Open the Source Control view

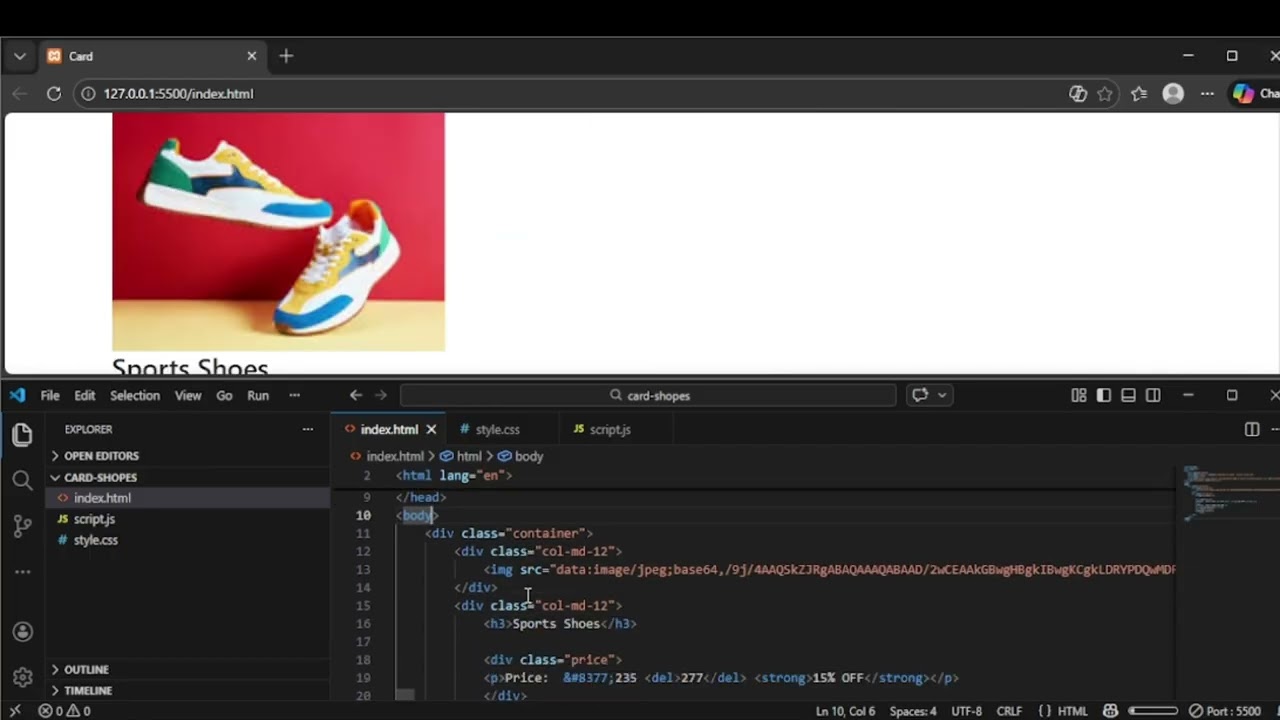(22, 526)
